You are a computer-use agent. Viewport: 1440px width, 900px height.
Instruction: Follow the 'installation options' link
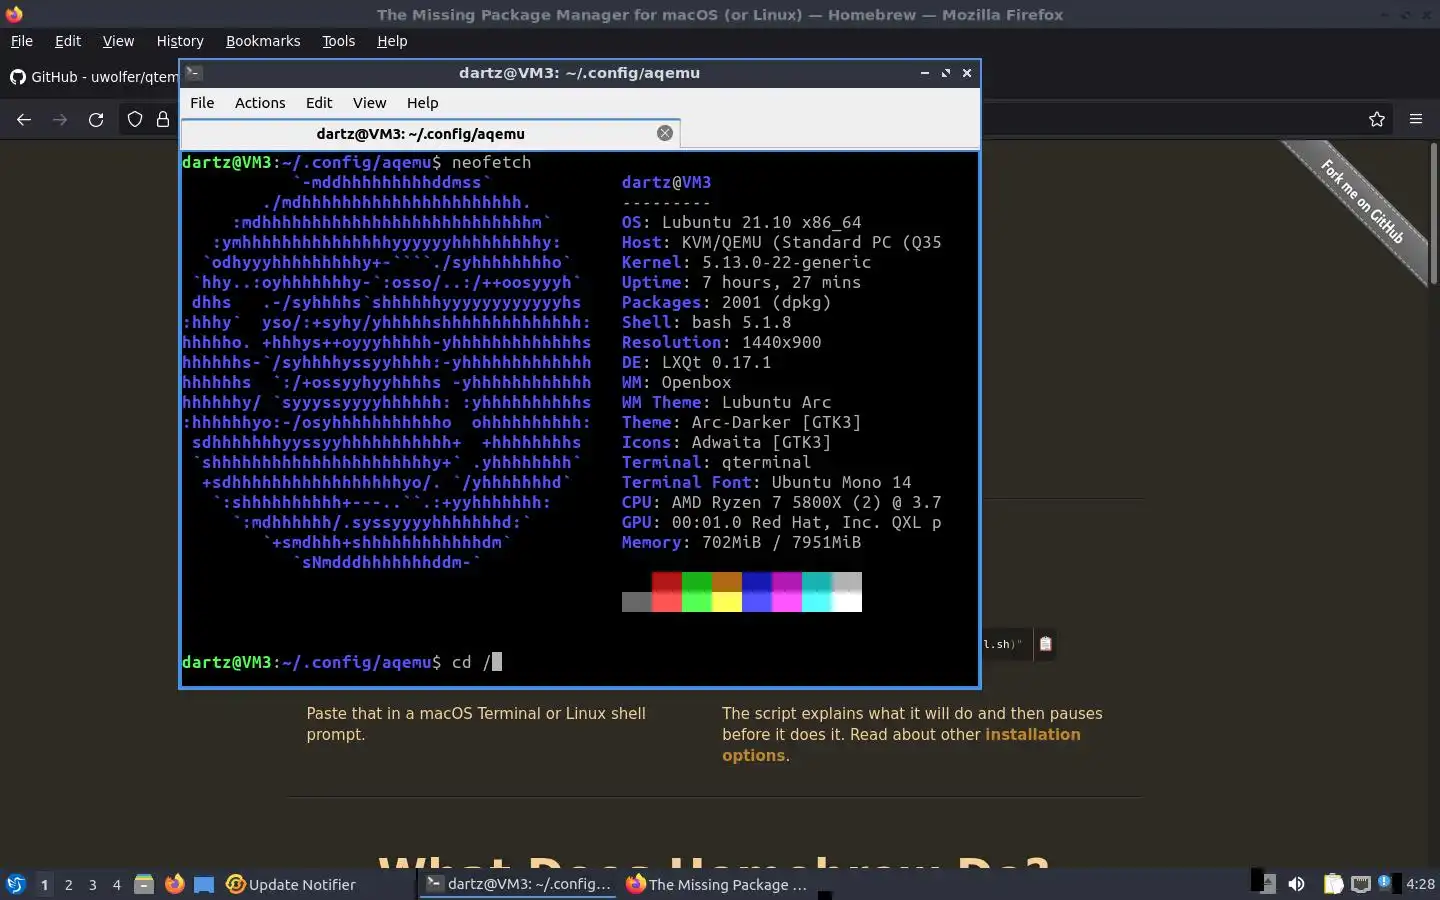(901, 745)
